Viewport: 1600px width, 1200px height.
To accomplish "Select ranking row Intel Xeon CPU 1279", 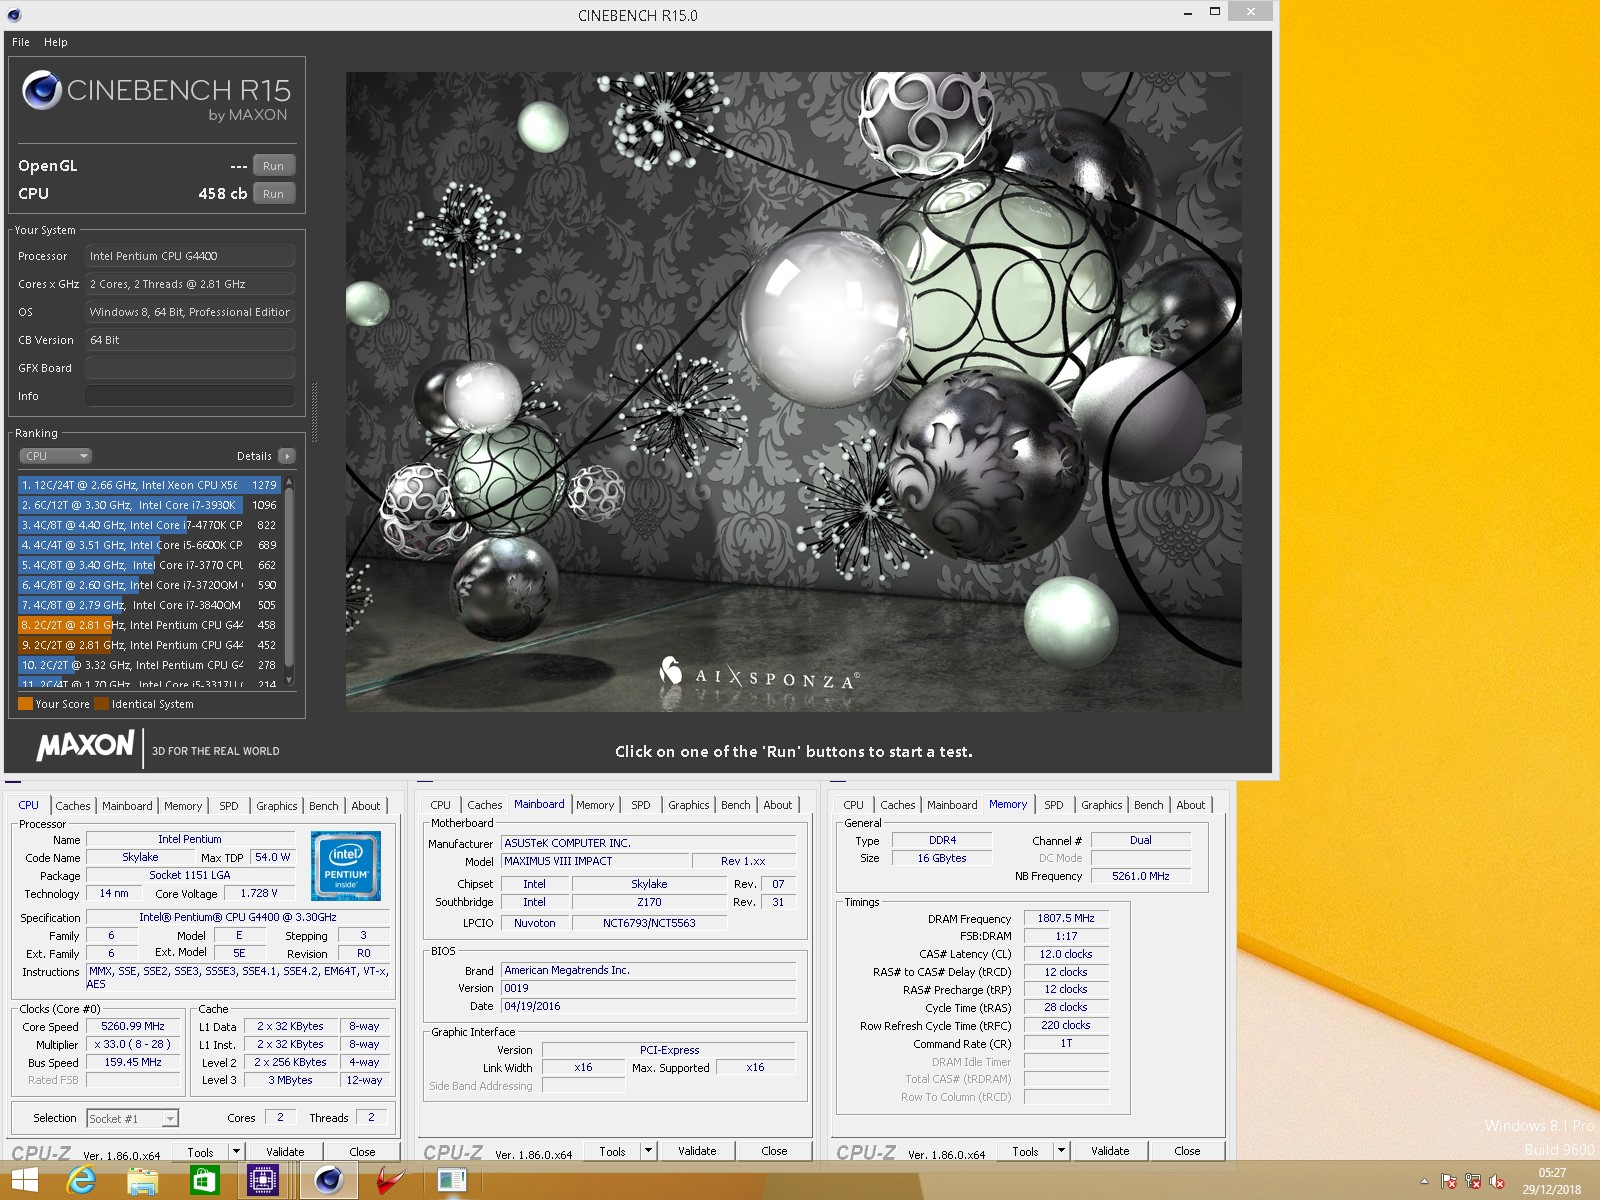I will click(x=149, y=485).
